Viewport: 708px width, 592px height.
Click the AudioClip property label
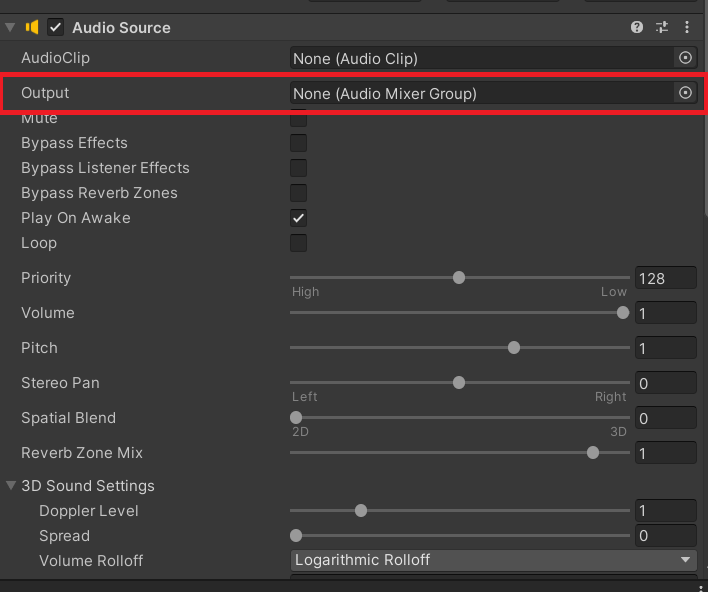coord(56,58)
